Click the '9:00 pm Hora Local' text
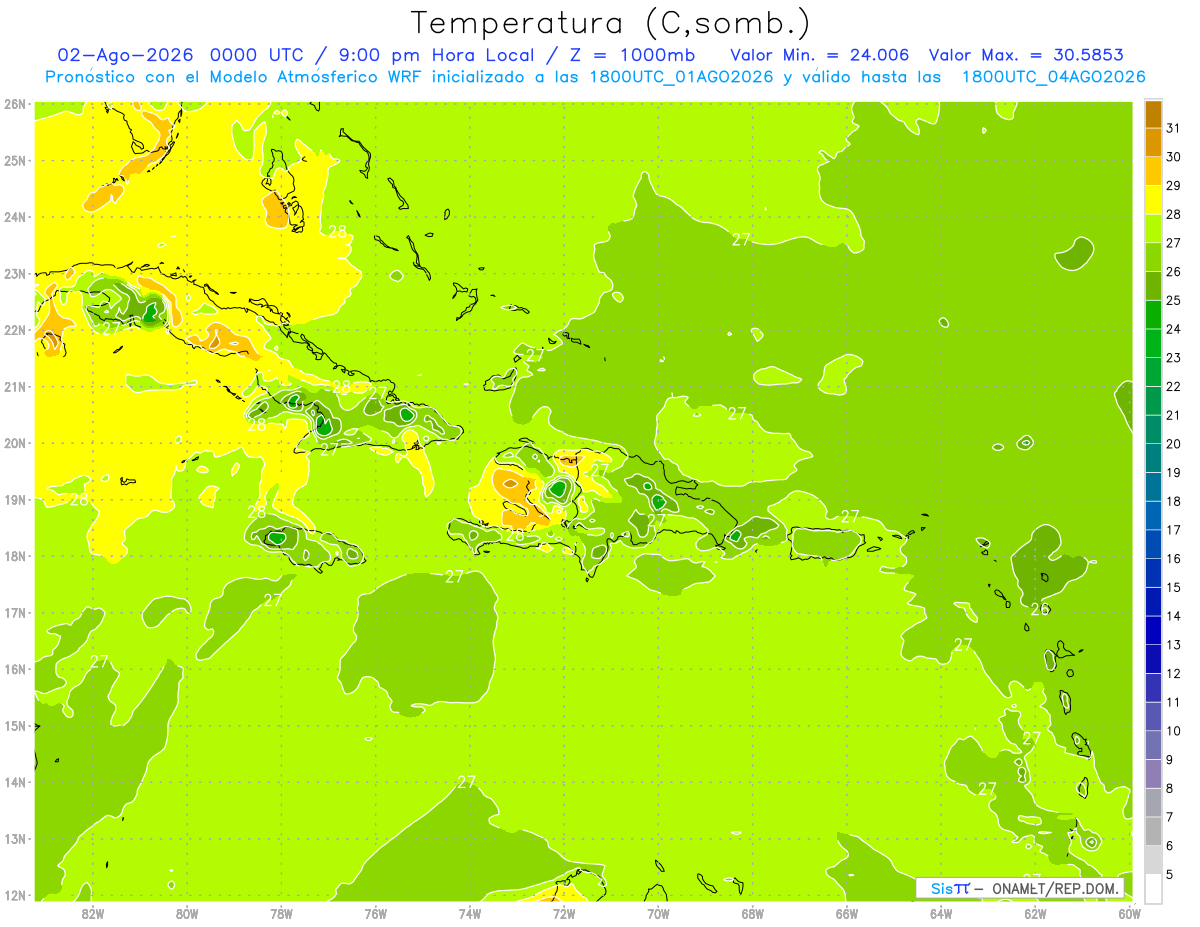 [x=435, y=55]
